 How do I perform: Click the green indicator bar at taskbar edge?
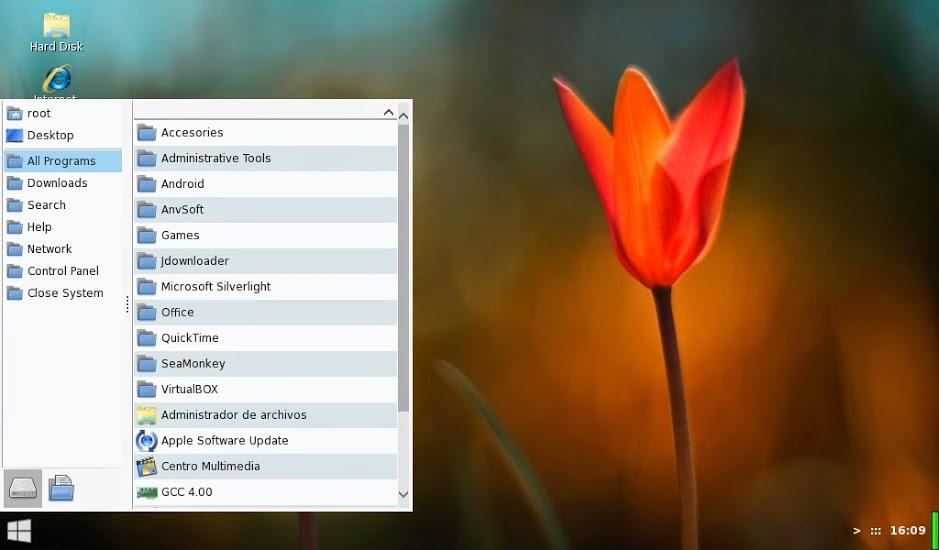pyautogui.click(x=935, y=530)
